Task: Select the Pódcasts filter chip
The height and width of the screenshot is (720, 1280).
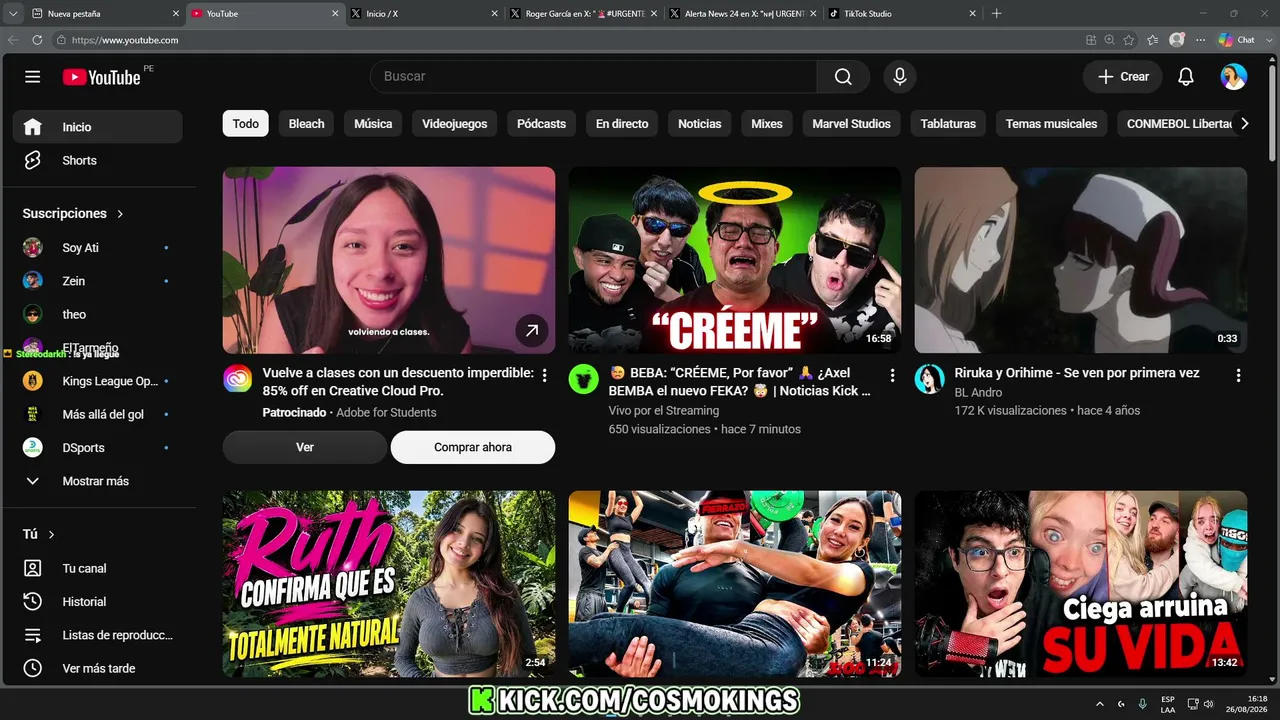Action: (541, 124)
